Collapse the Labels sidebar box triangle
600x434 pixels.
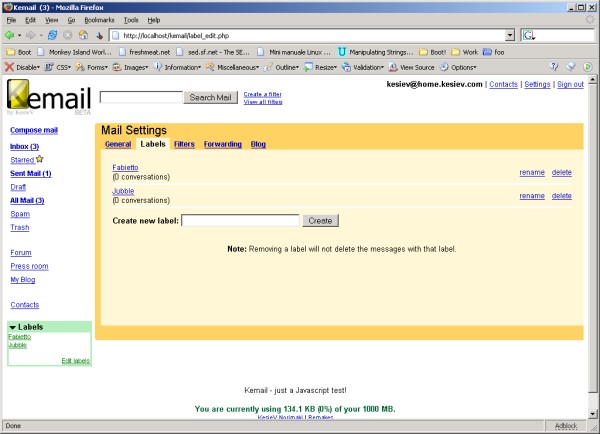point(13,327)
